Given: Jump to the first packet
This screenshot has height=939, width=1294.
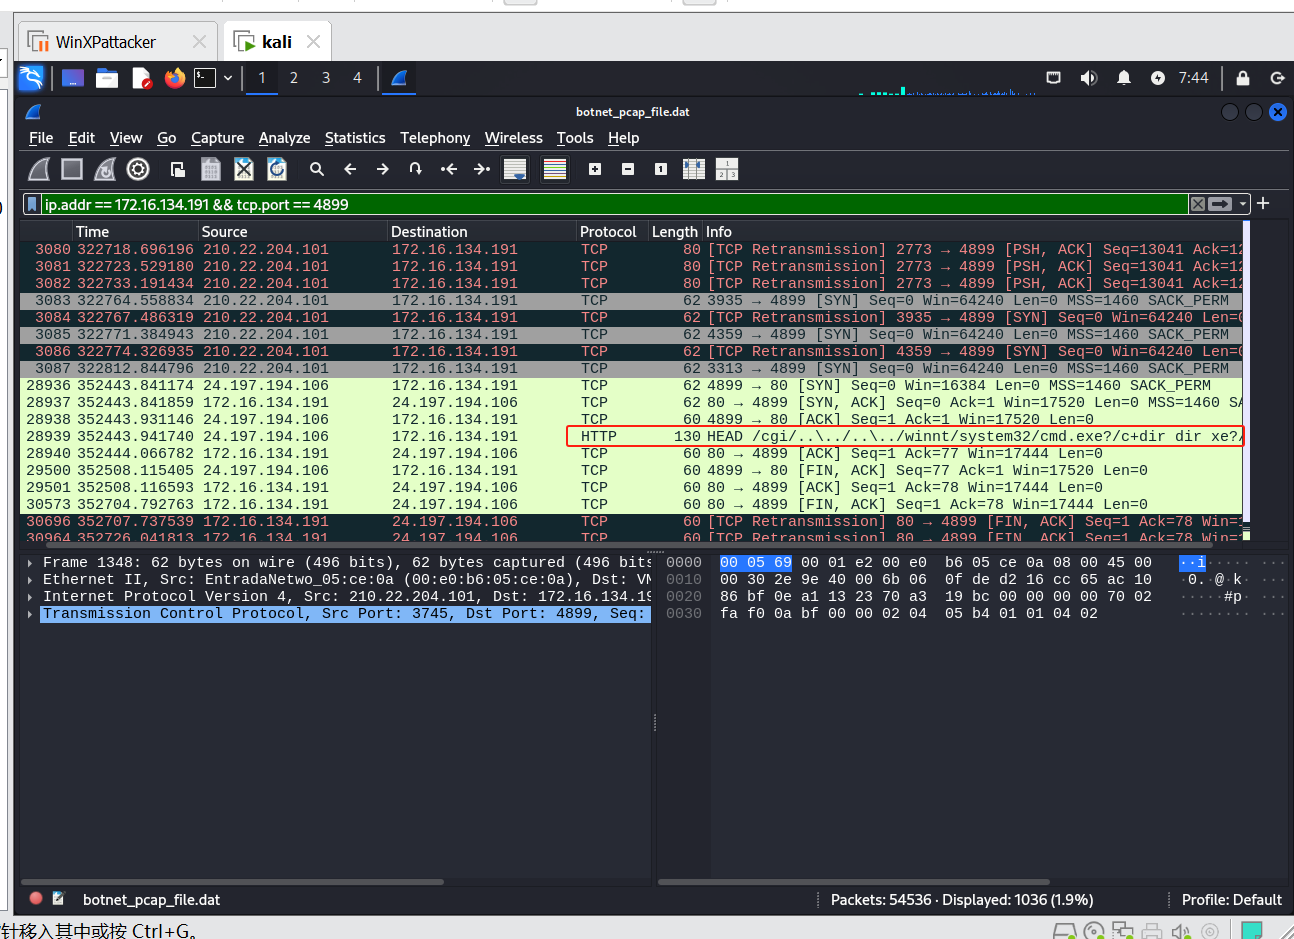Looking at the screenshot, I should 449,169.
